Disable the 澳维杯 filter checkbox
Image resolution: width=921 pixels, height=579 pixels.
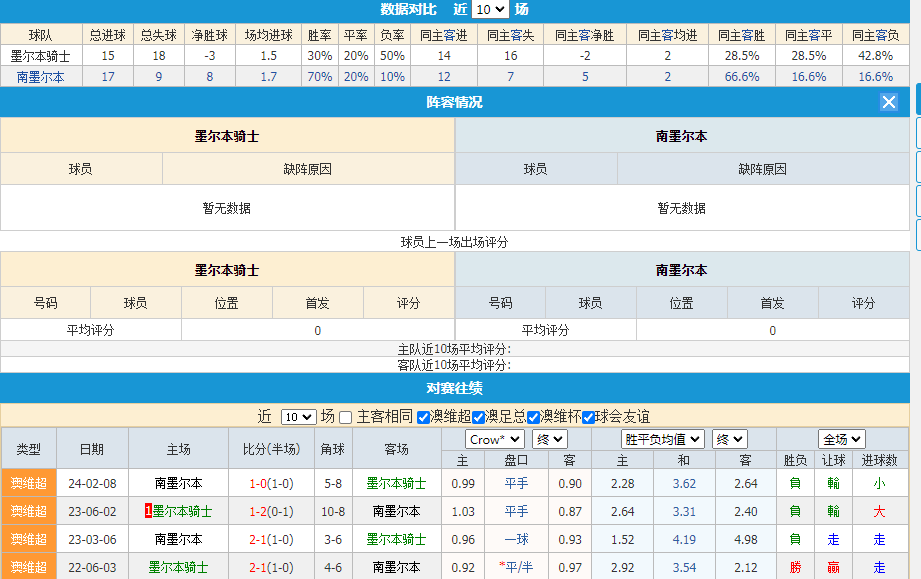pos(533,417)
